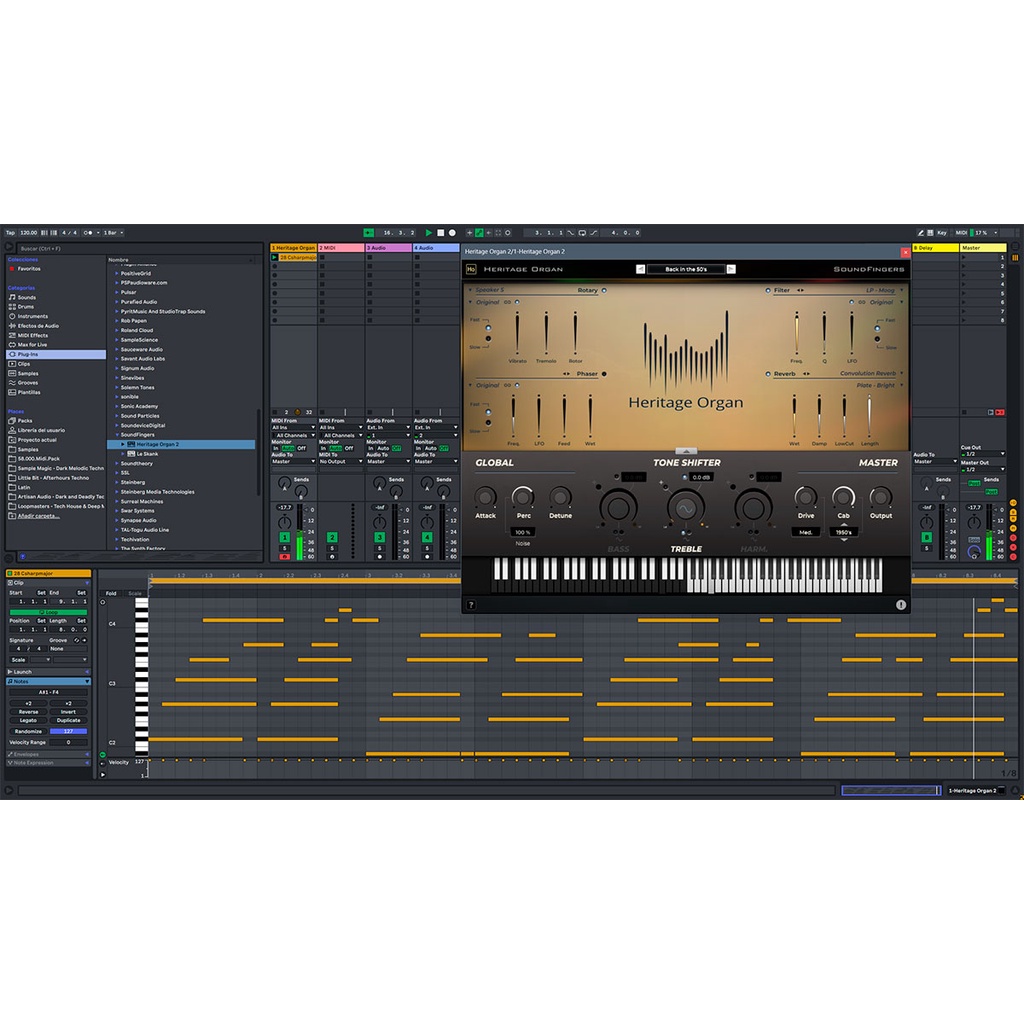
Task: Expand the Roland Cloud plug-in folder
Action: (x=117, y=330)
